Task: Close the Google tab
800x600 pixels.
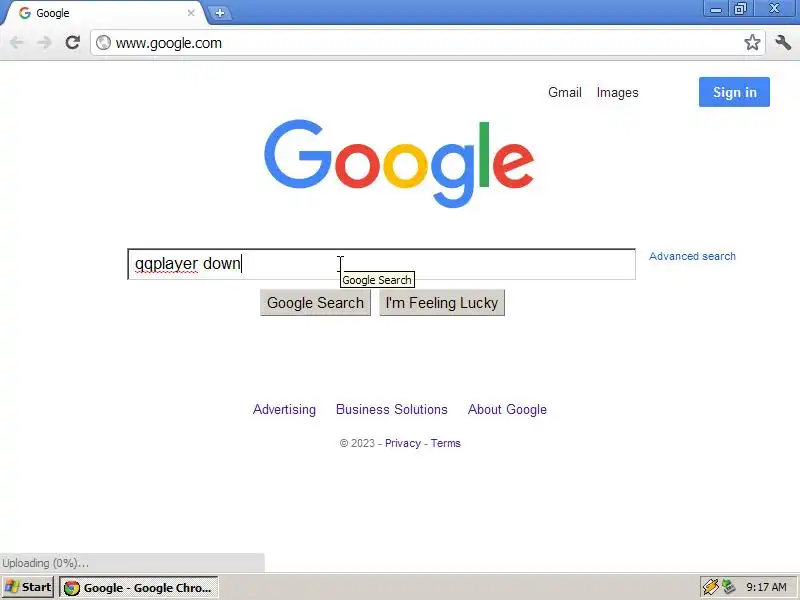Action: coord(191,13)
